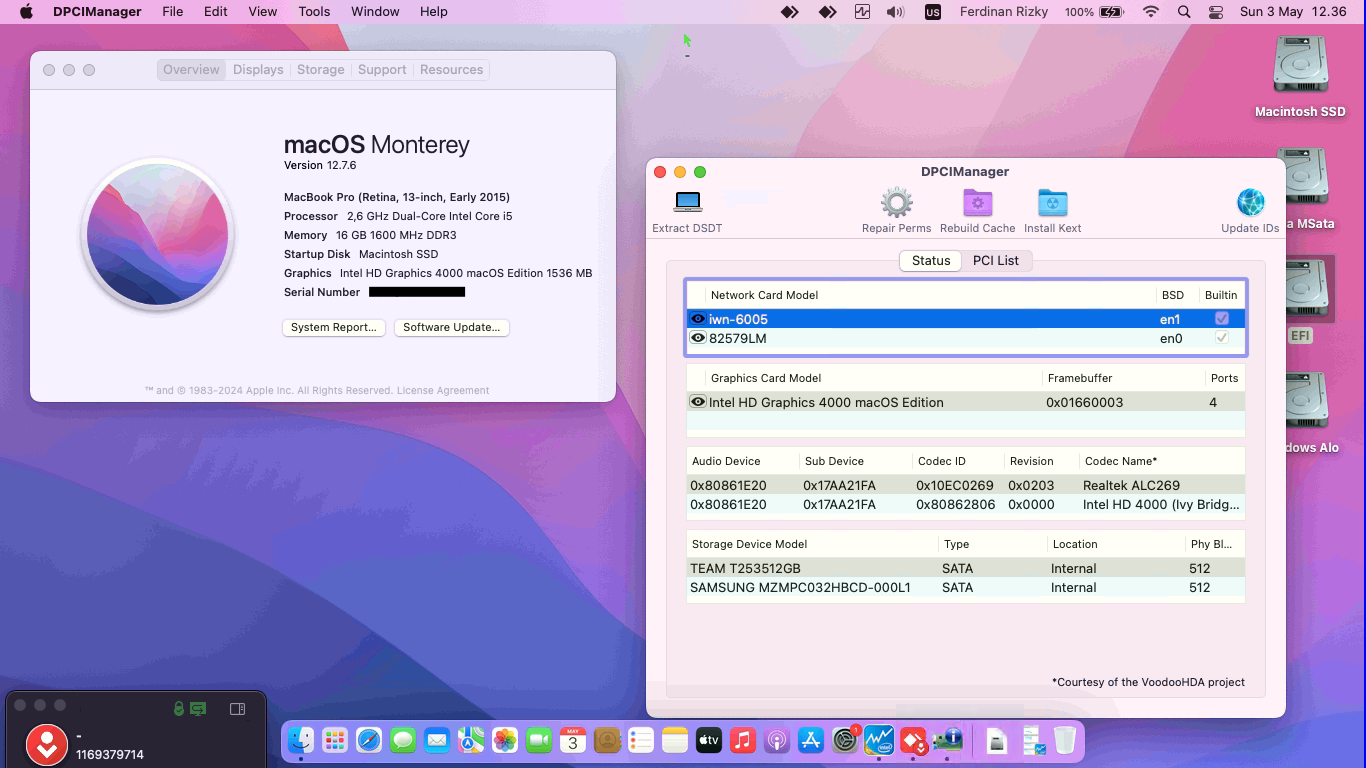Toggle the eye icon for iwn-6005
This screenshot has height=768, width=1366.
(x=698, y=319)
